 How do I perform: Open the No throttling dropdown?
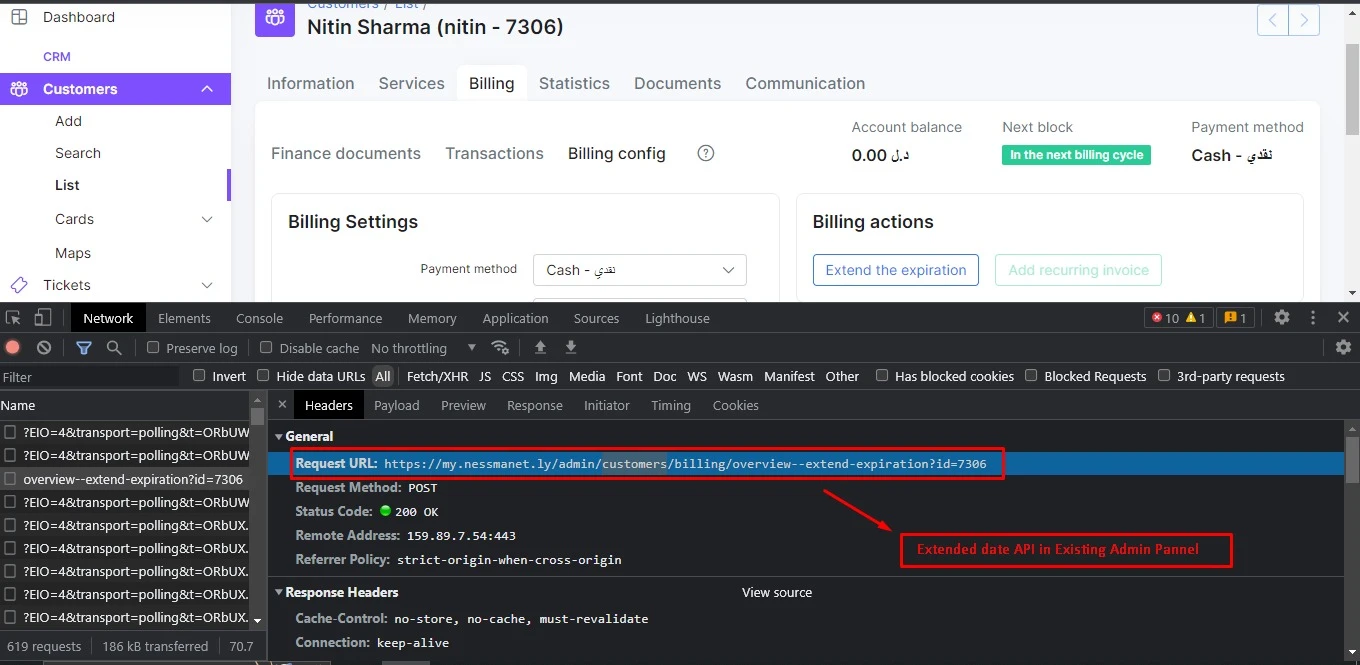(424, 348)
